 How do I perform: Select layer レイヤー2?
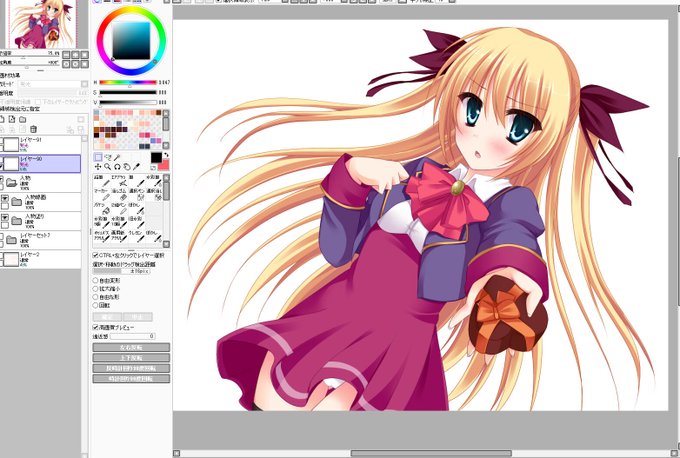pos(40,259)
